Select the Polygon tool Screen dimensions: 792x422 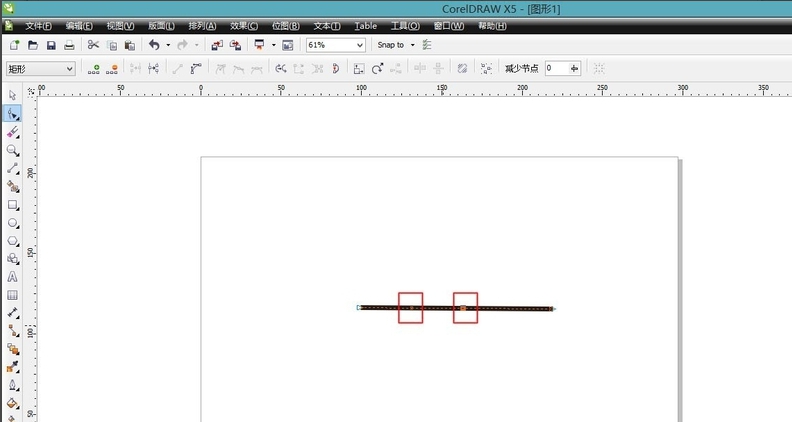(x=13, y=241)
